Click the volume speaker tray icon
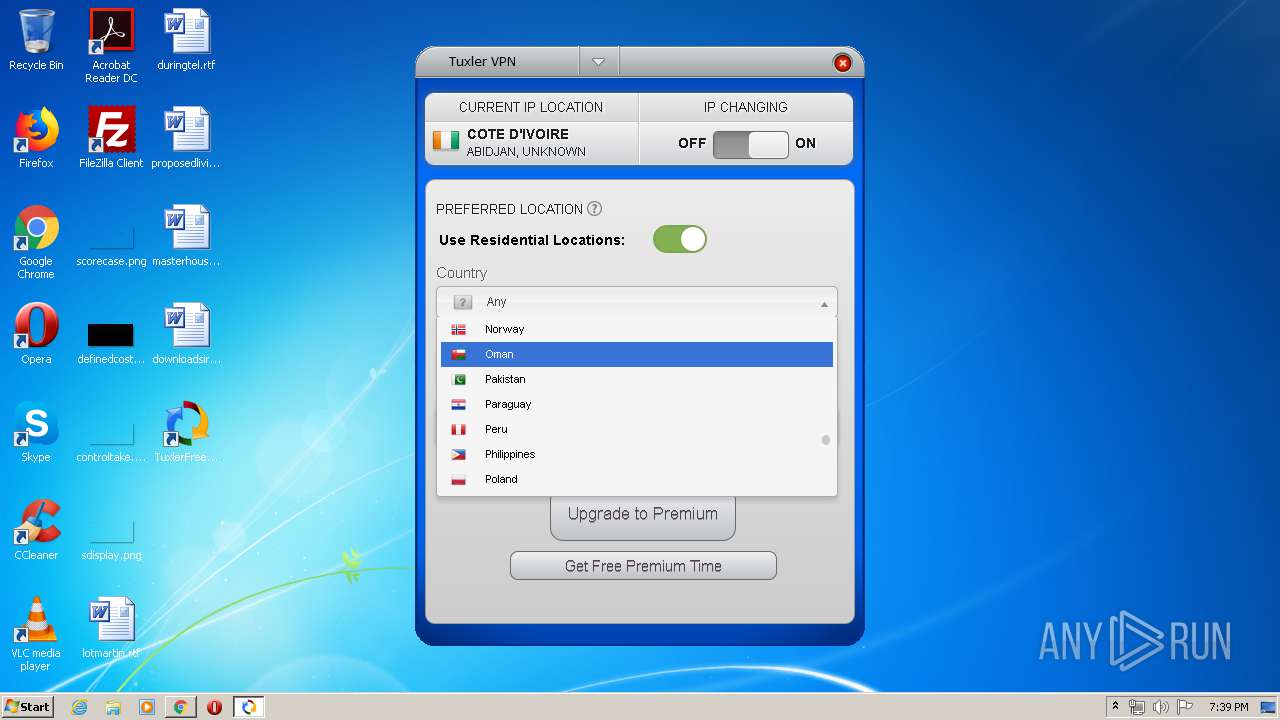 (1160, 707)
